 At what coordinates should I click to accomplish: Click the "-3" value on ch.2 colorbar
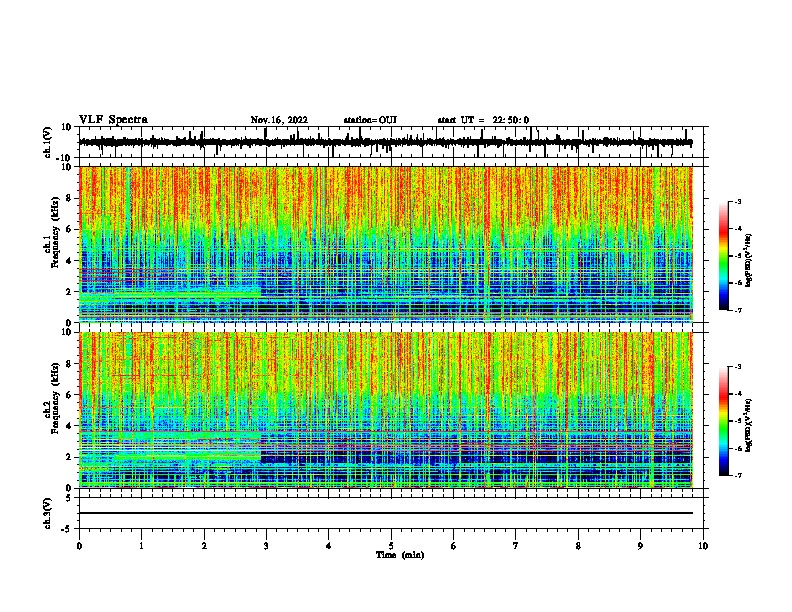(x=737, y=367)
